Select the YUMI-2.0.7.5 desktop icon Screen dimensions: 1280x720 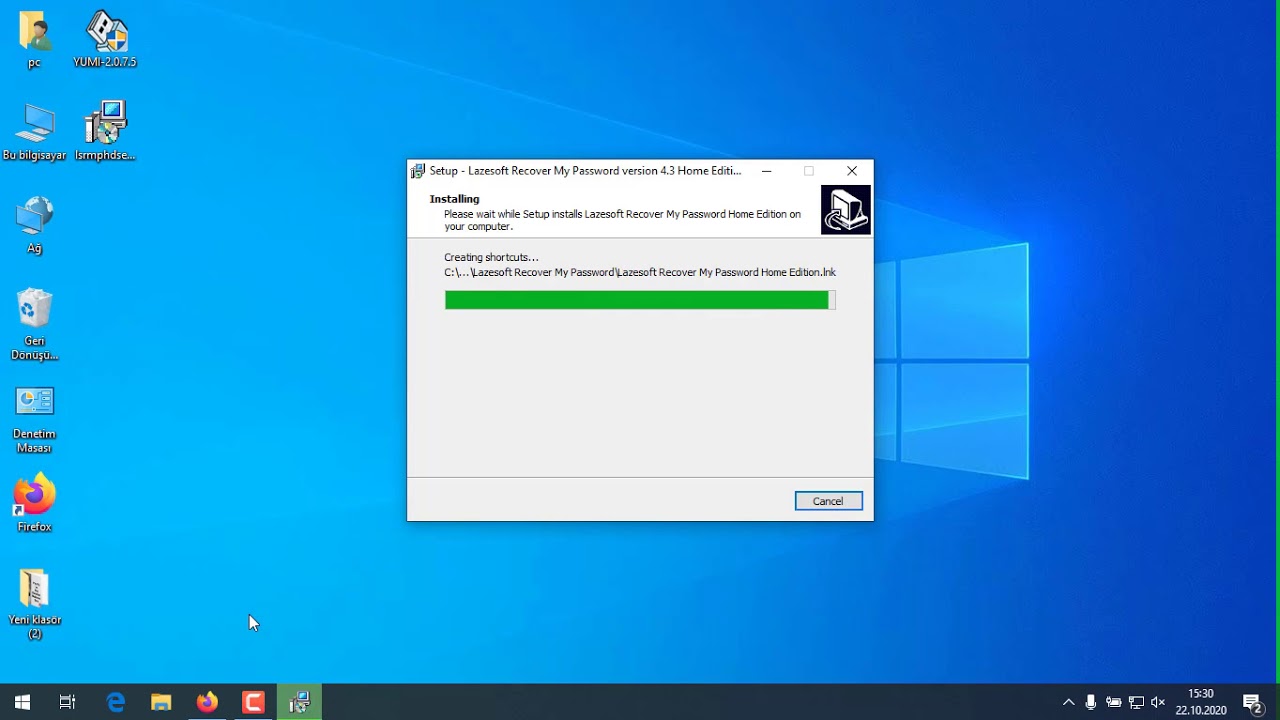(x=105, y=40)
